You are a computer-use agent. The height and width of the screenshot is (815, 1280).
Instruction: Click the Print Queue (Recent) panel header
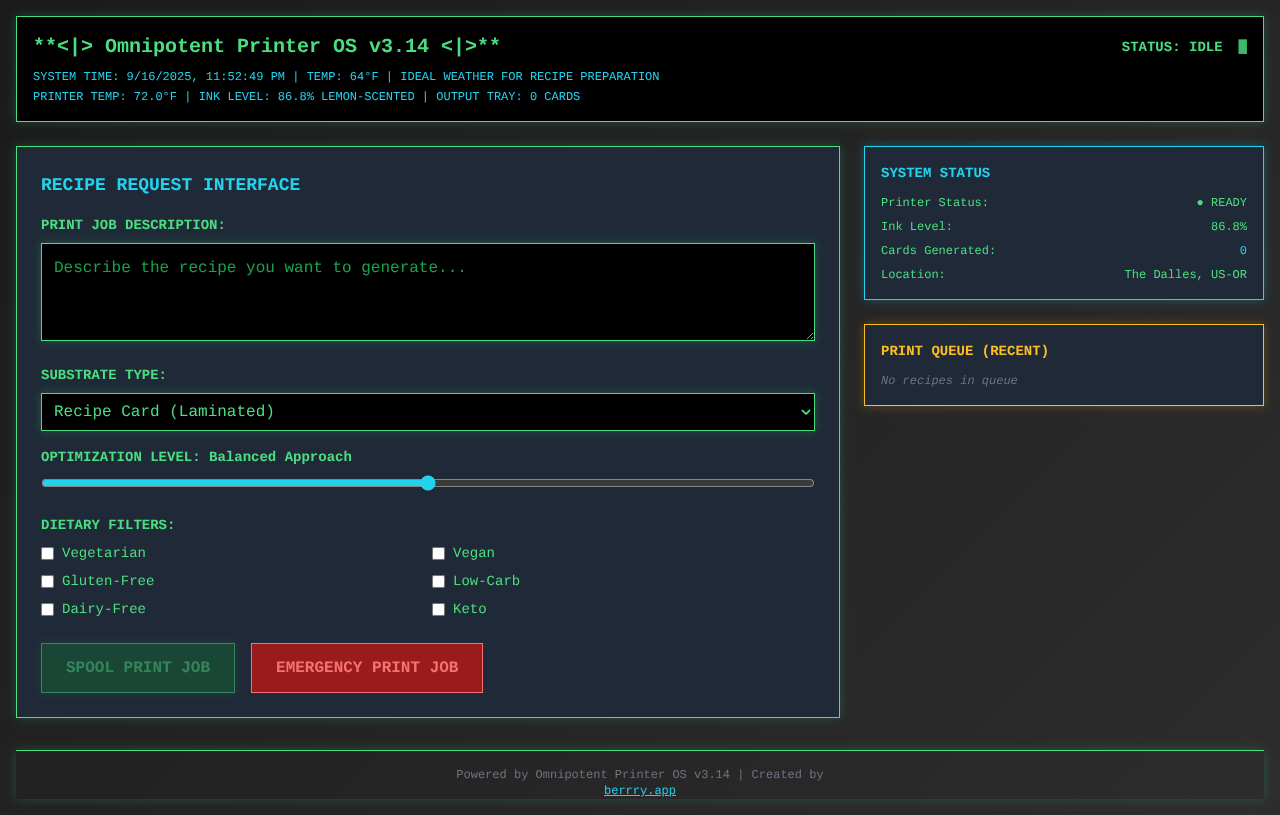tap(964, 351)
